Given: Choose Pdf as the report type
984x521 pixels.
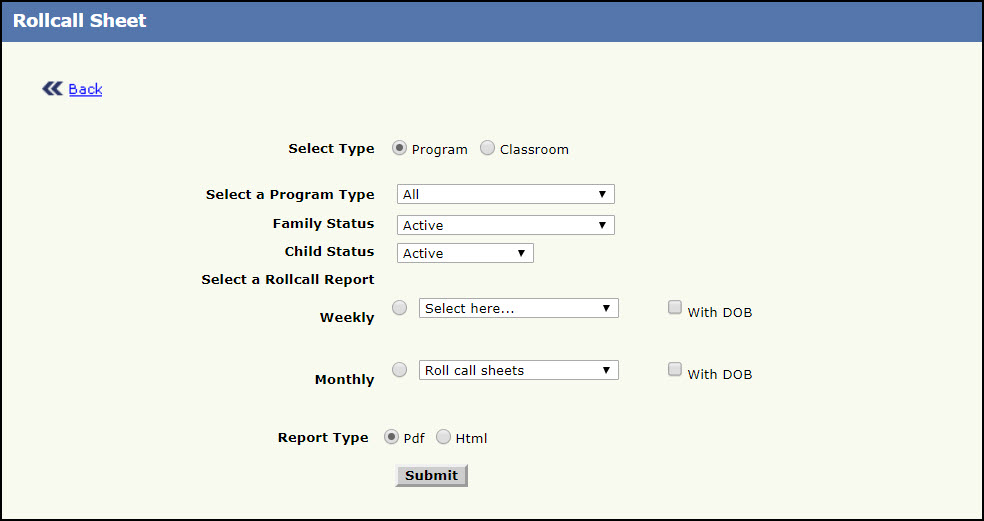Looking at the screenshot, I should point(392,437).
